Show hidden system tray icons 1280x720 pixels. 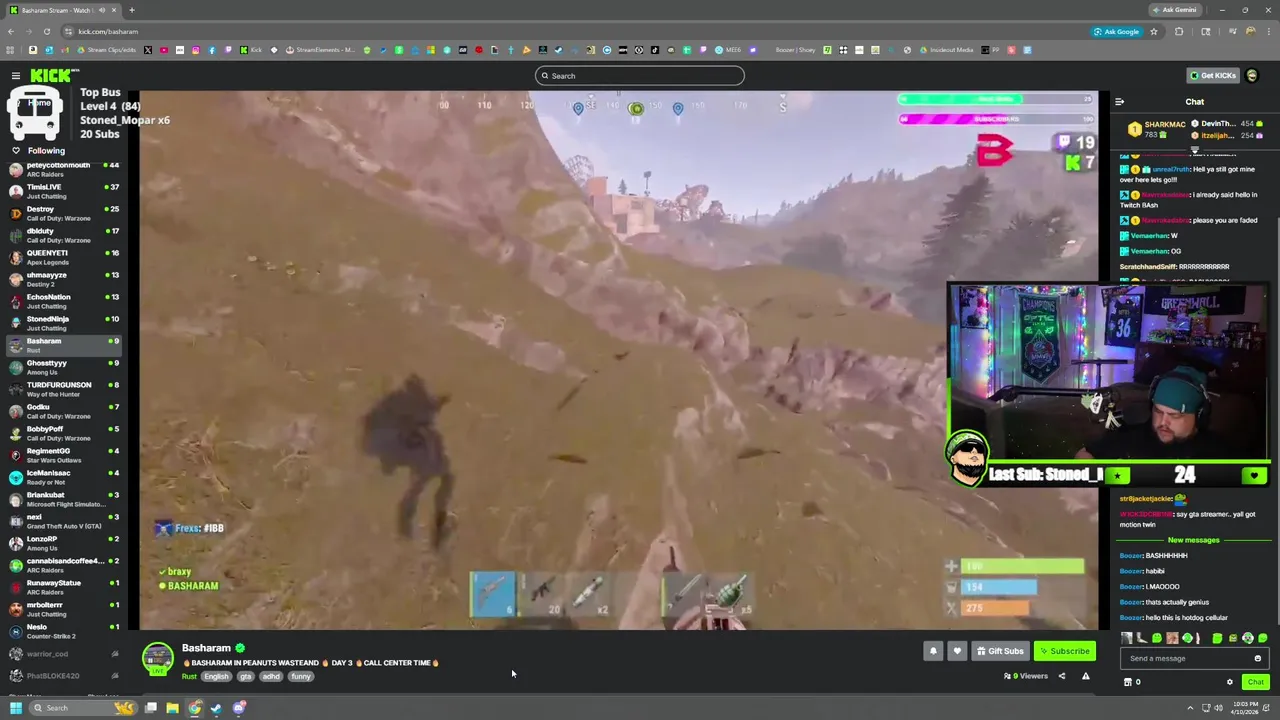coord(1190,708)
